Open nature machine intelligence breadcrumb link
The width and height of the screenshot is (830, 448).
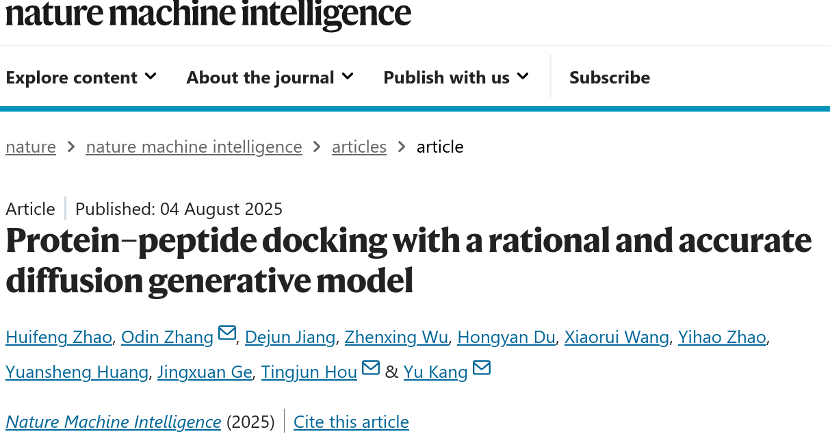point(194,147)
